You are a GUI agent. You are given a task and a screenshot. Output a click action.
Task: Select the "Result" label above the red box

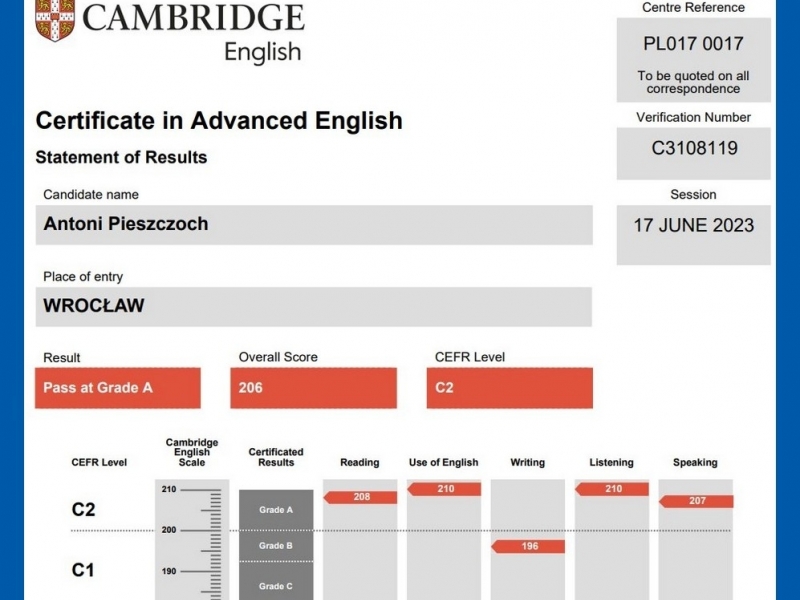click(62, 358)
